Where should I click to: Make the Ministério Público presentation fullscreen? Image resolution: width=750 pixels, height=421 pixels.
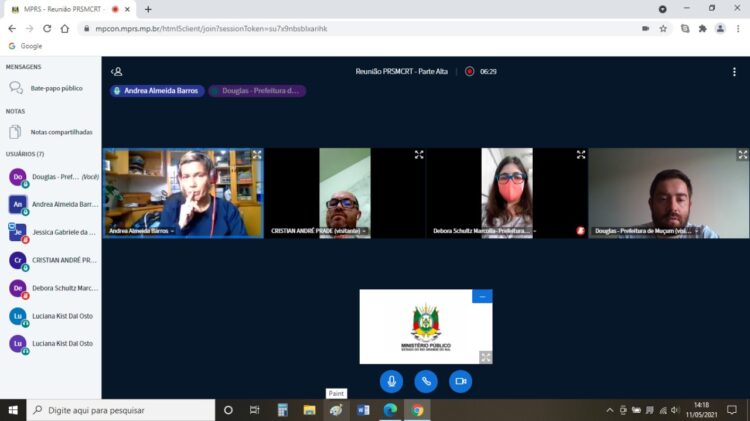point(485,357)
